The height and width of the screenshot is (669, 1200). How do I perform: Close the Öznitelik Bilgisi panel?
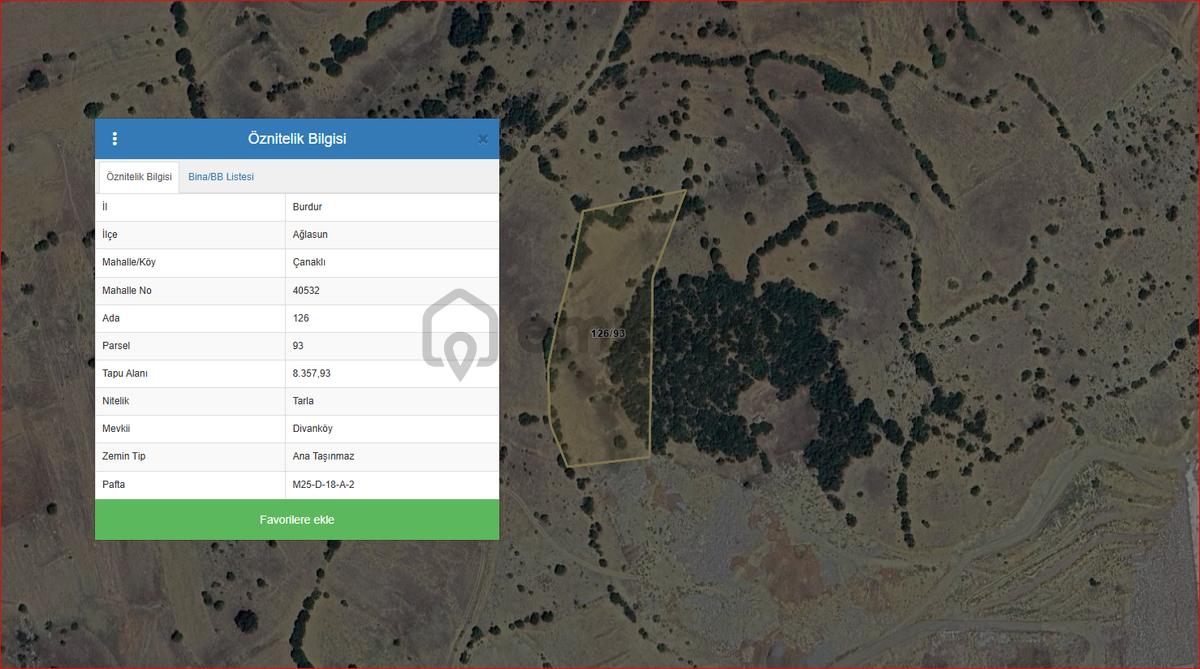483,139
